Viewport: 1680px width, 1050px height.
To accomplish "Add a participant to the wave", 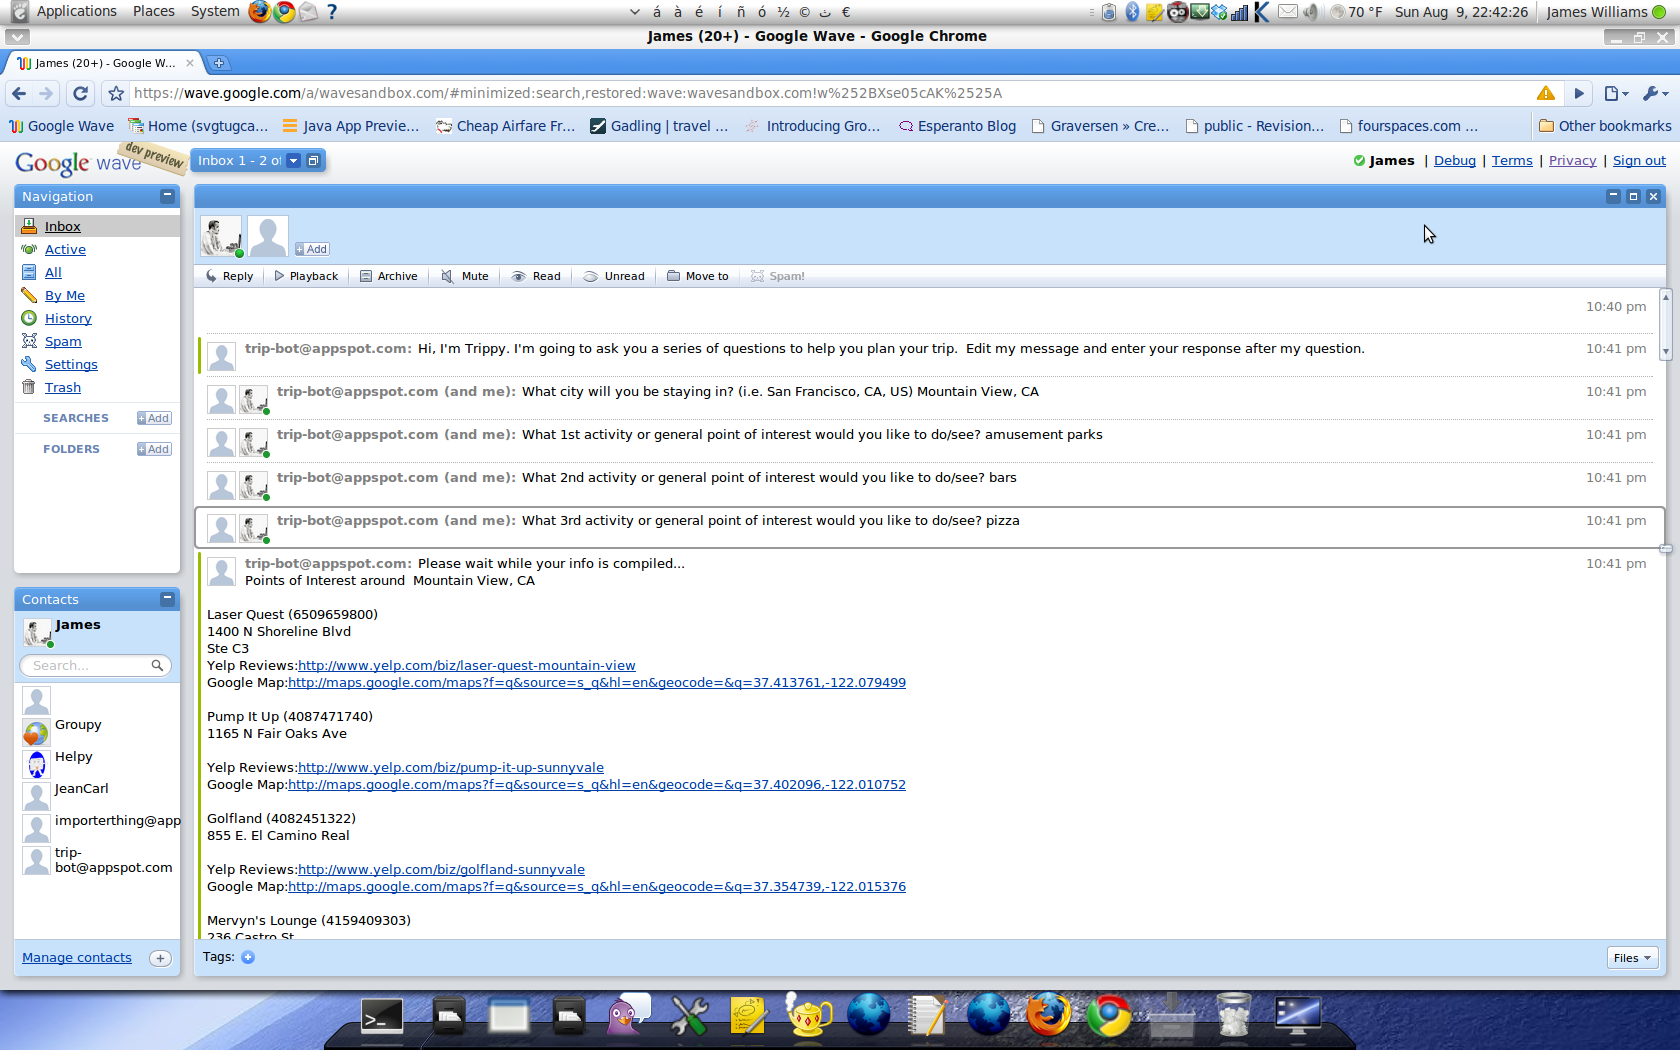I will 312,249.
